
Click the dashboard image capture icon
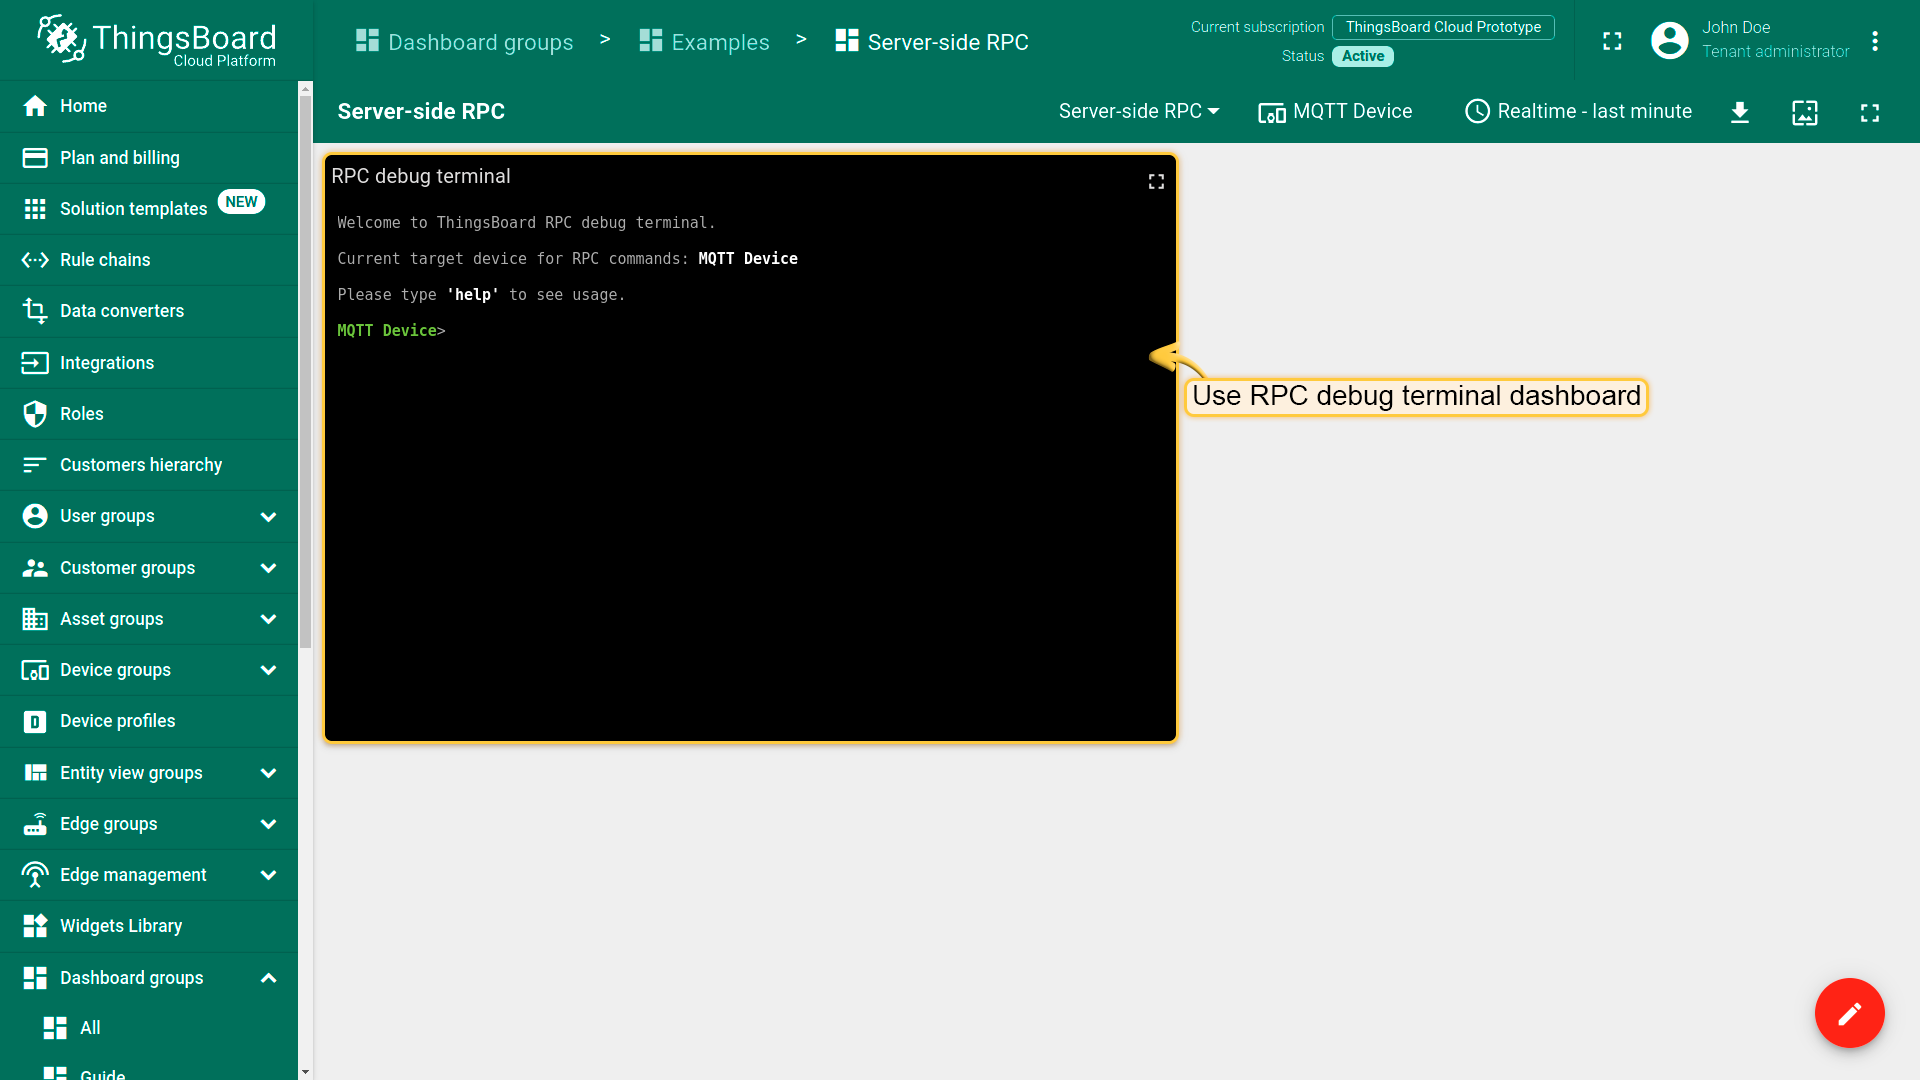(1804, 112)
